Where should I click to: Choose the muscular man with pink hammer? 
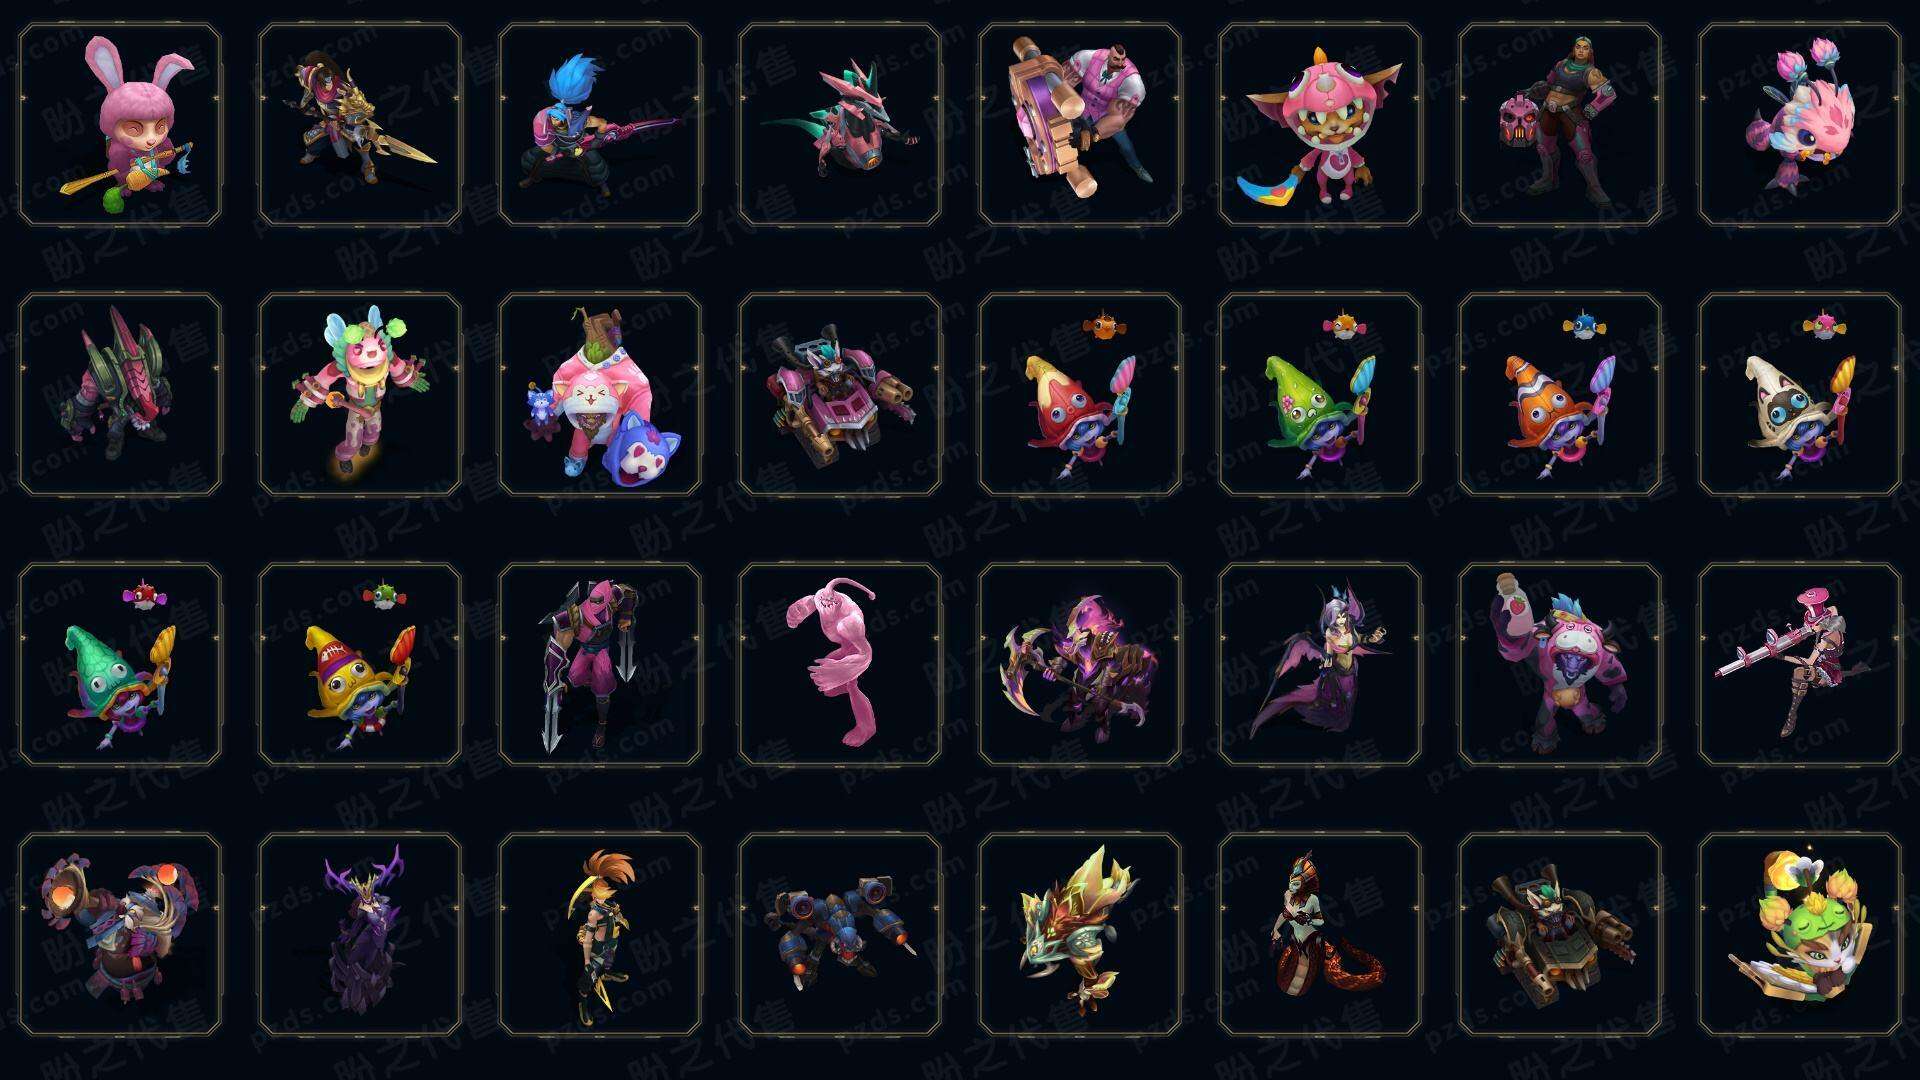1080,125
